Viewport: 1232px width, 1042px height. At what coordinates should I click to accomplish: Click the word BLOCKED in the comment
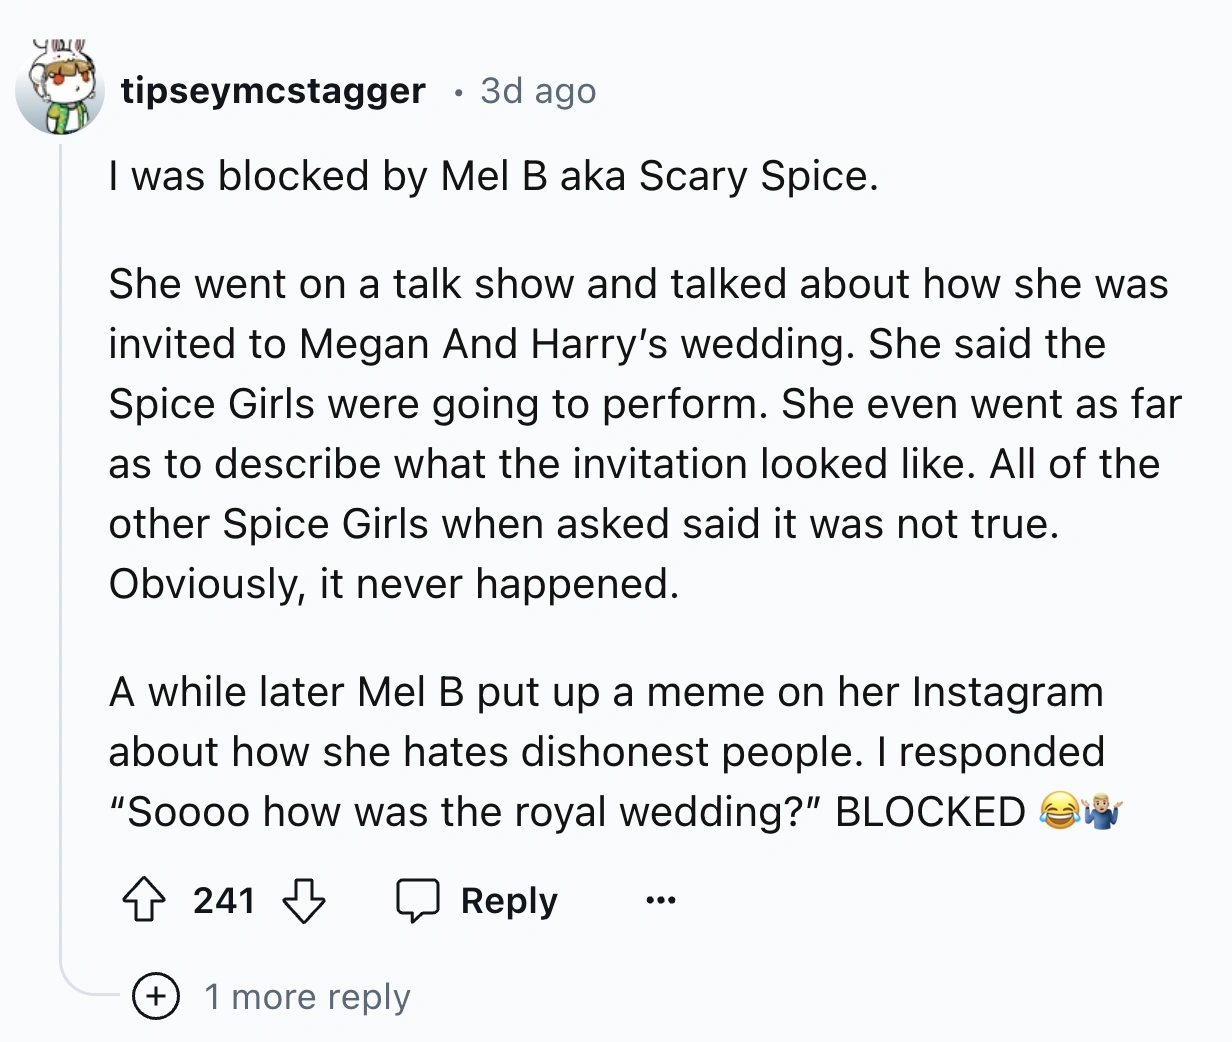click(x=930, y=812)
